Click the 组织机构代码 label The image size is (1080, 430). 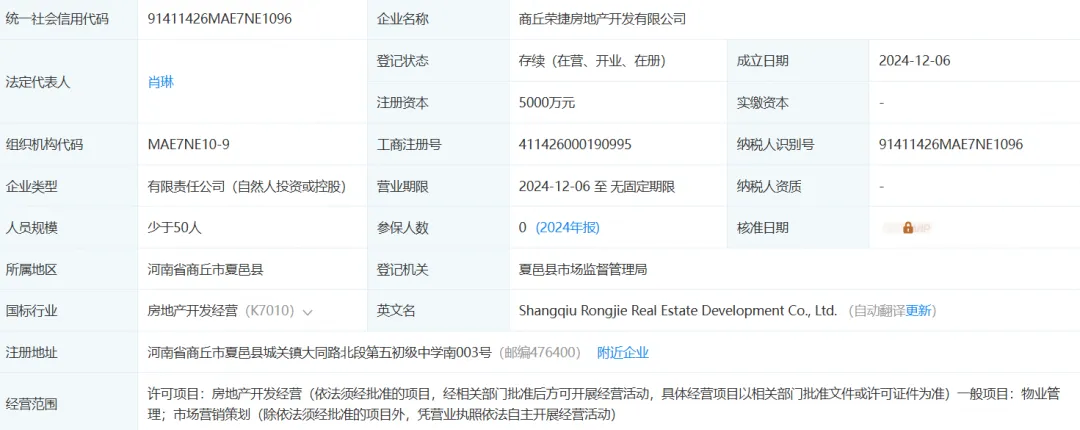coord(44,144)
